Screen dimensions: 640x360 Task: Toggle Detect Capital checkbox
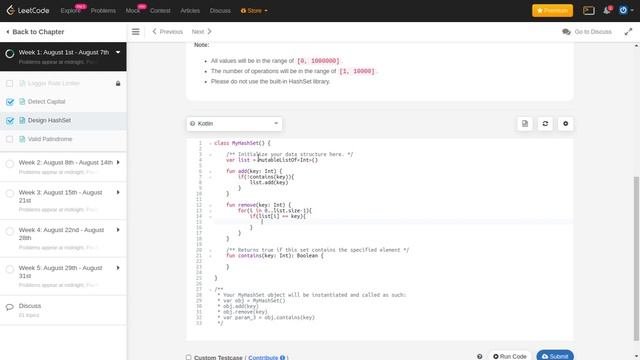(10, 102)
